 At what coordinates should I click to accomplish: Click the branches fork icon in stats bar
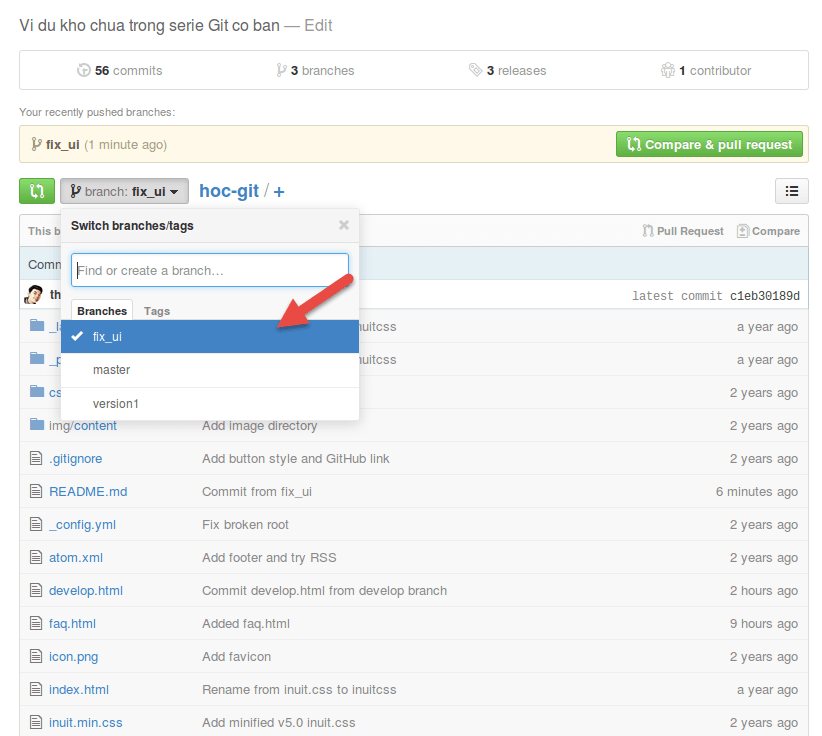pyautogui.click(x=282, y=70)
